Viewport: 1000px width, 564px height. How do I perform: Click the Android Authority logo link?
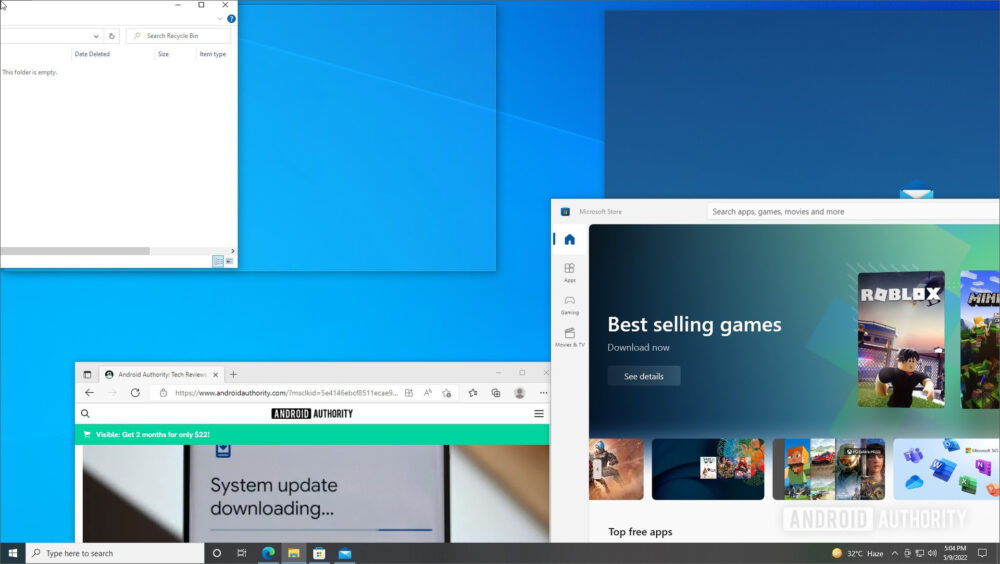click(x=312, y=413)
